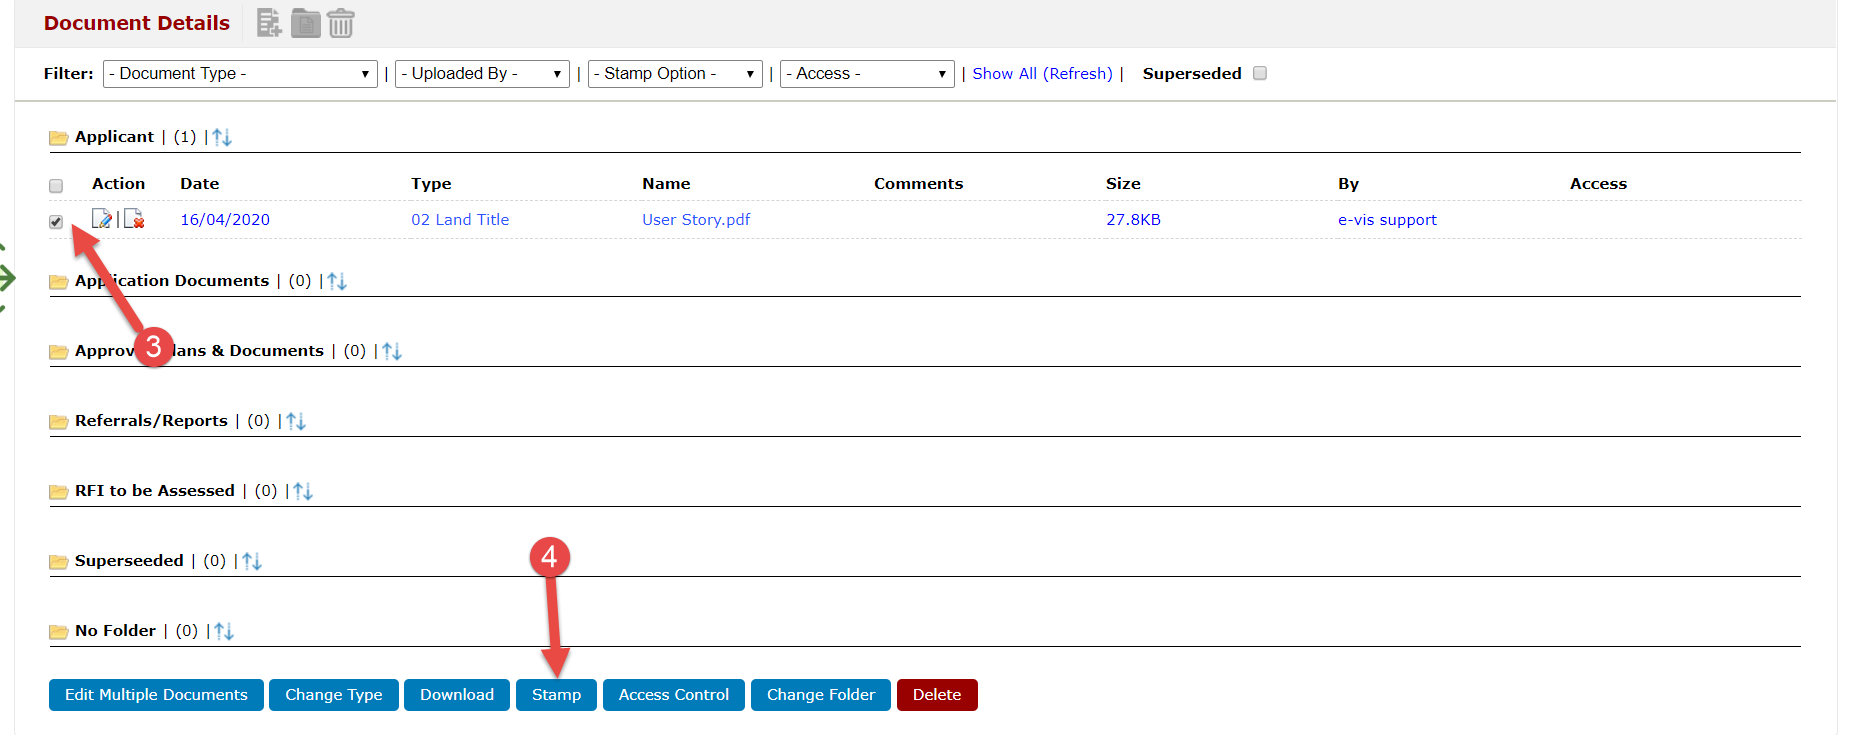
Task: Click the Type column header
Action: click(431, 184)
